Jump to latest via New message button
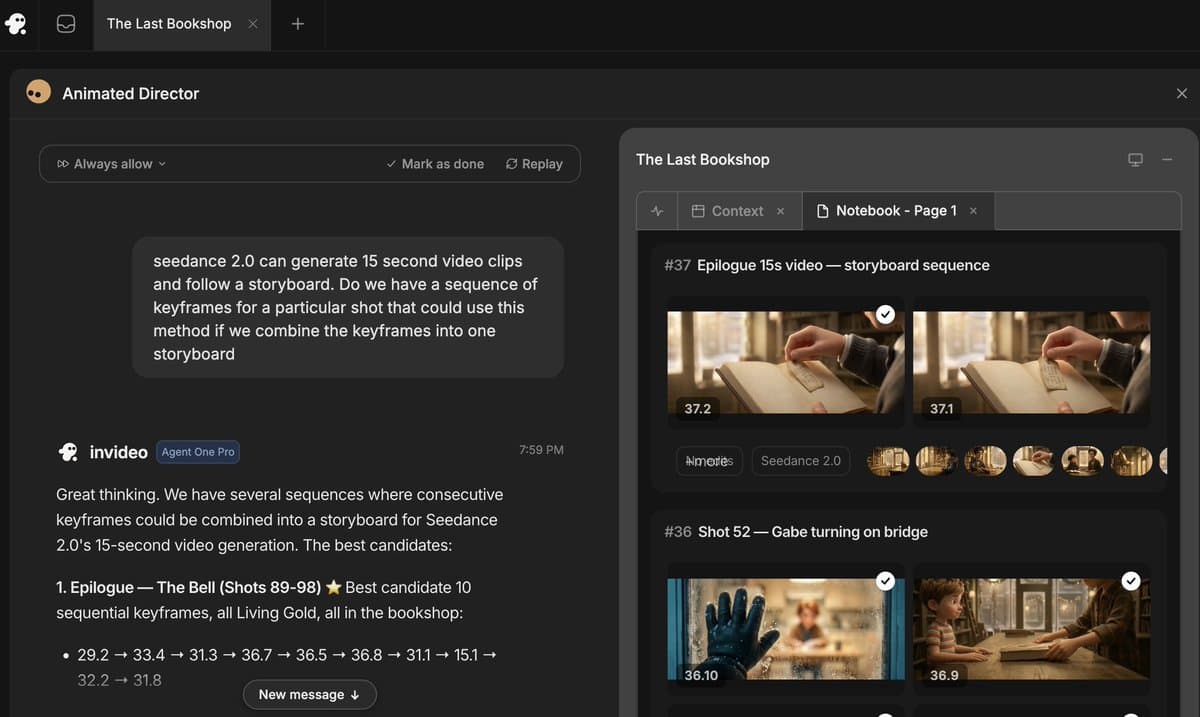Viewport: 1200px width, 717px height. (x=309, y=694)
